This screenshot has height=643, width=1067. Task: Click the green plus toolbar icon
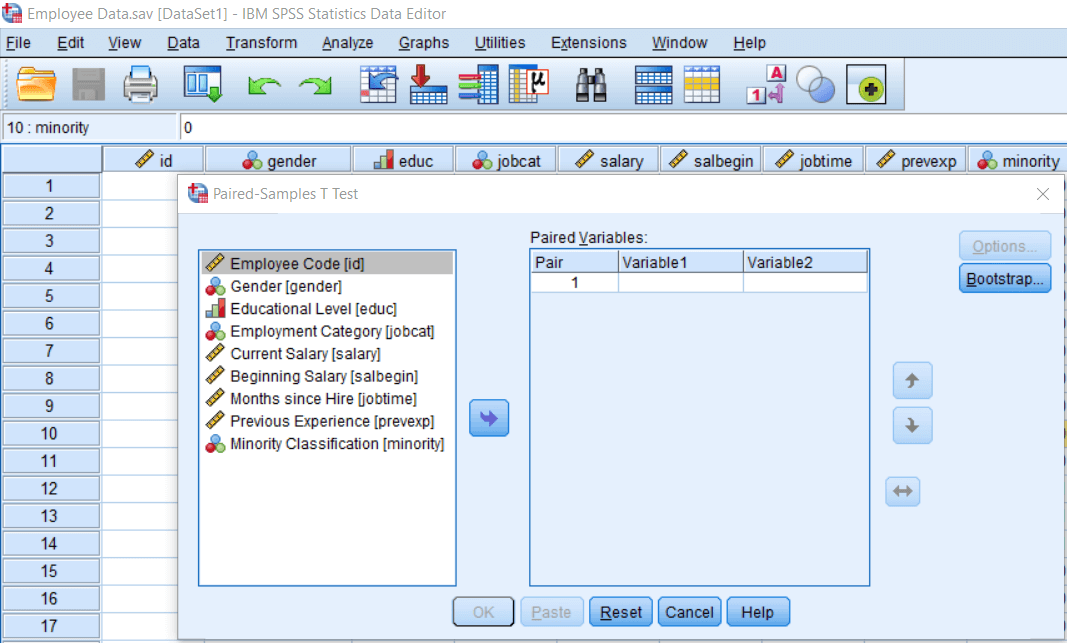[866, 84]
